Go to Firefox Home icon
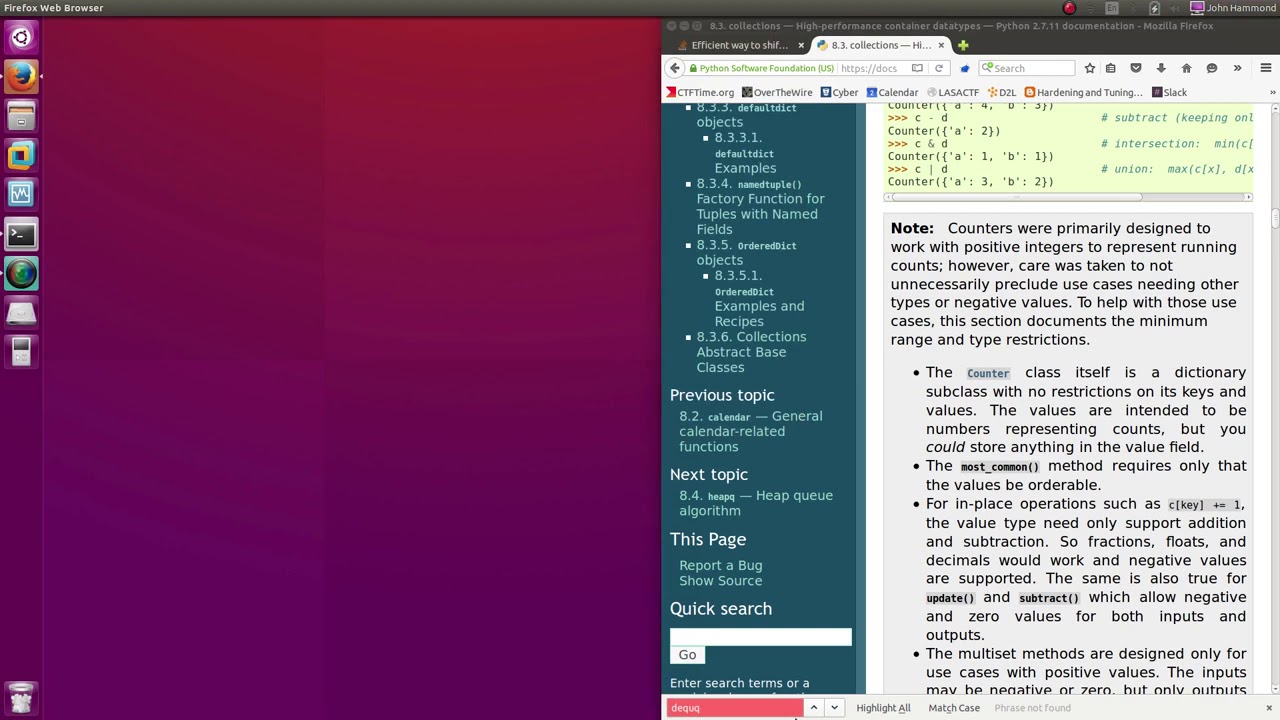This screenshot has width=1280, height=720. 1186,68
